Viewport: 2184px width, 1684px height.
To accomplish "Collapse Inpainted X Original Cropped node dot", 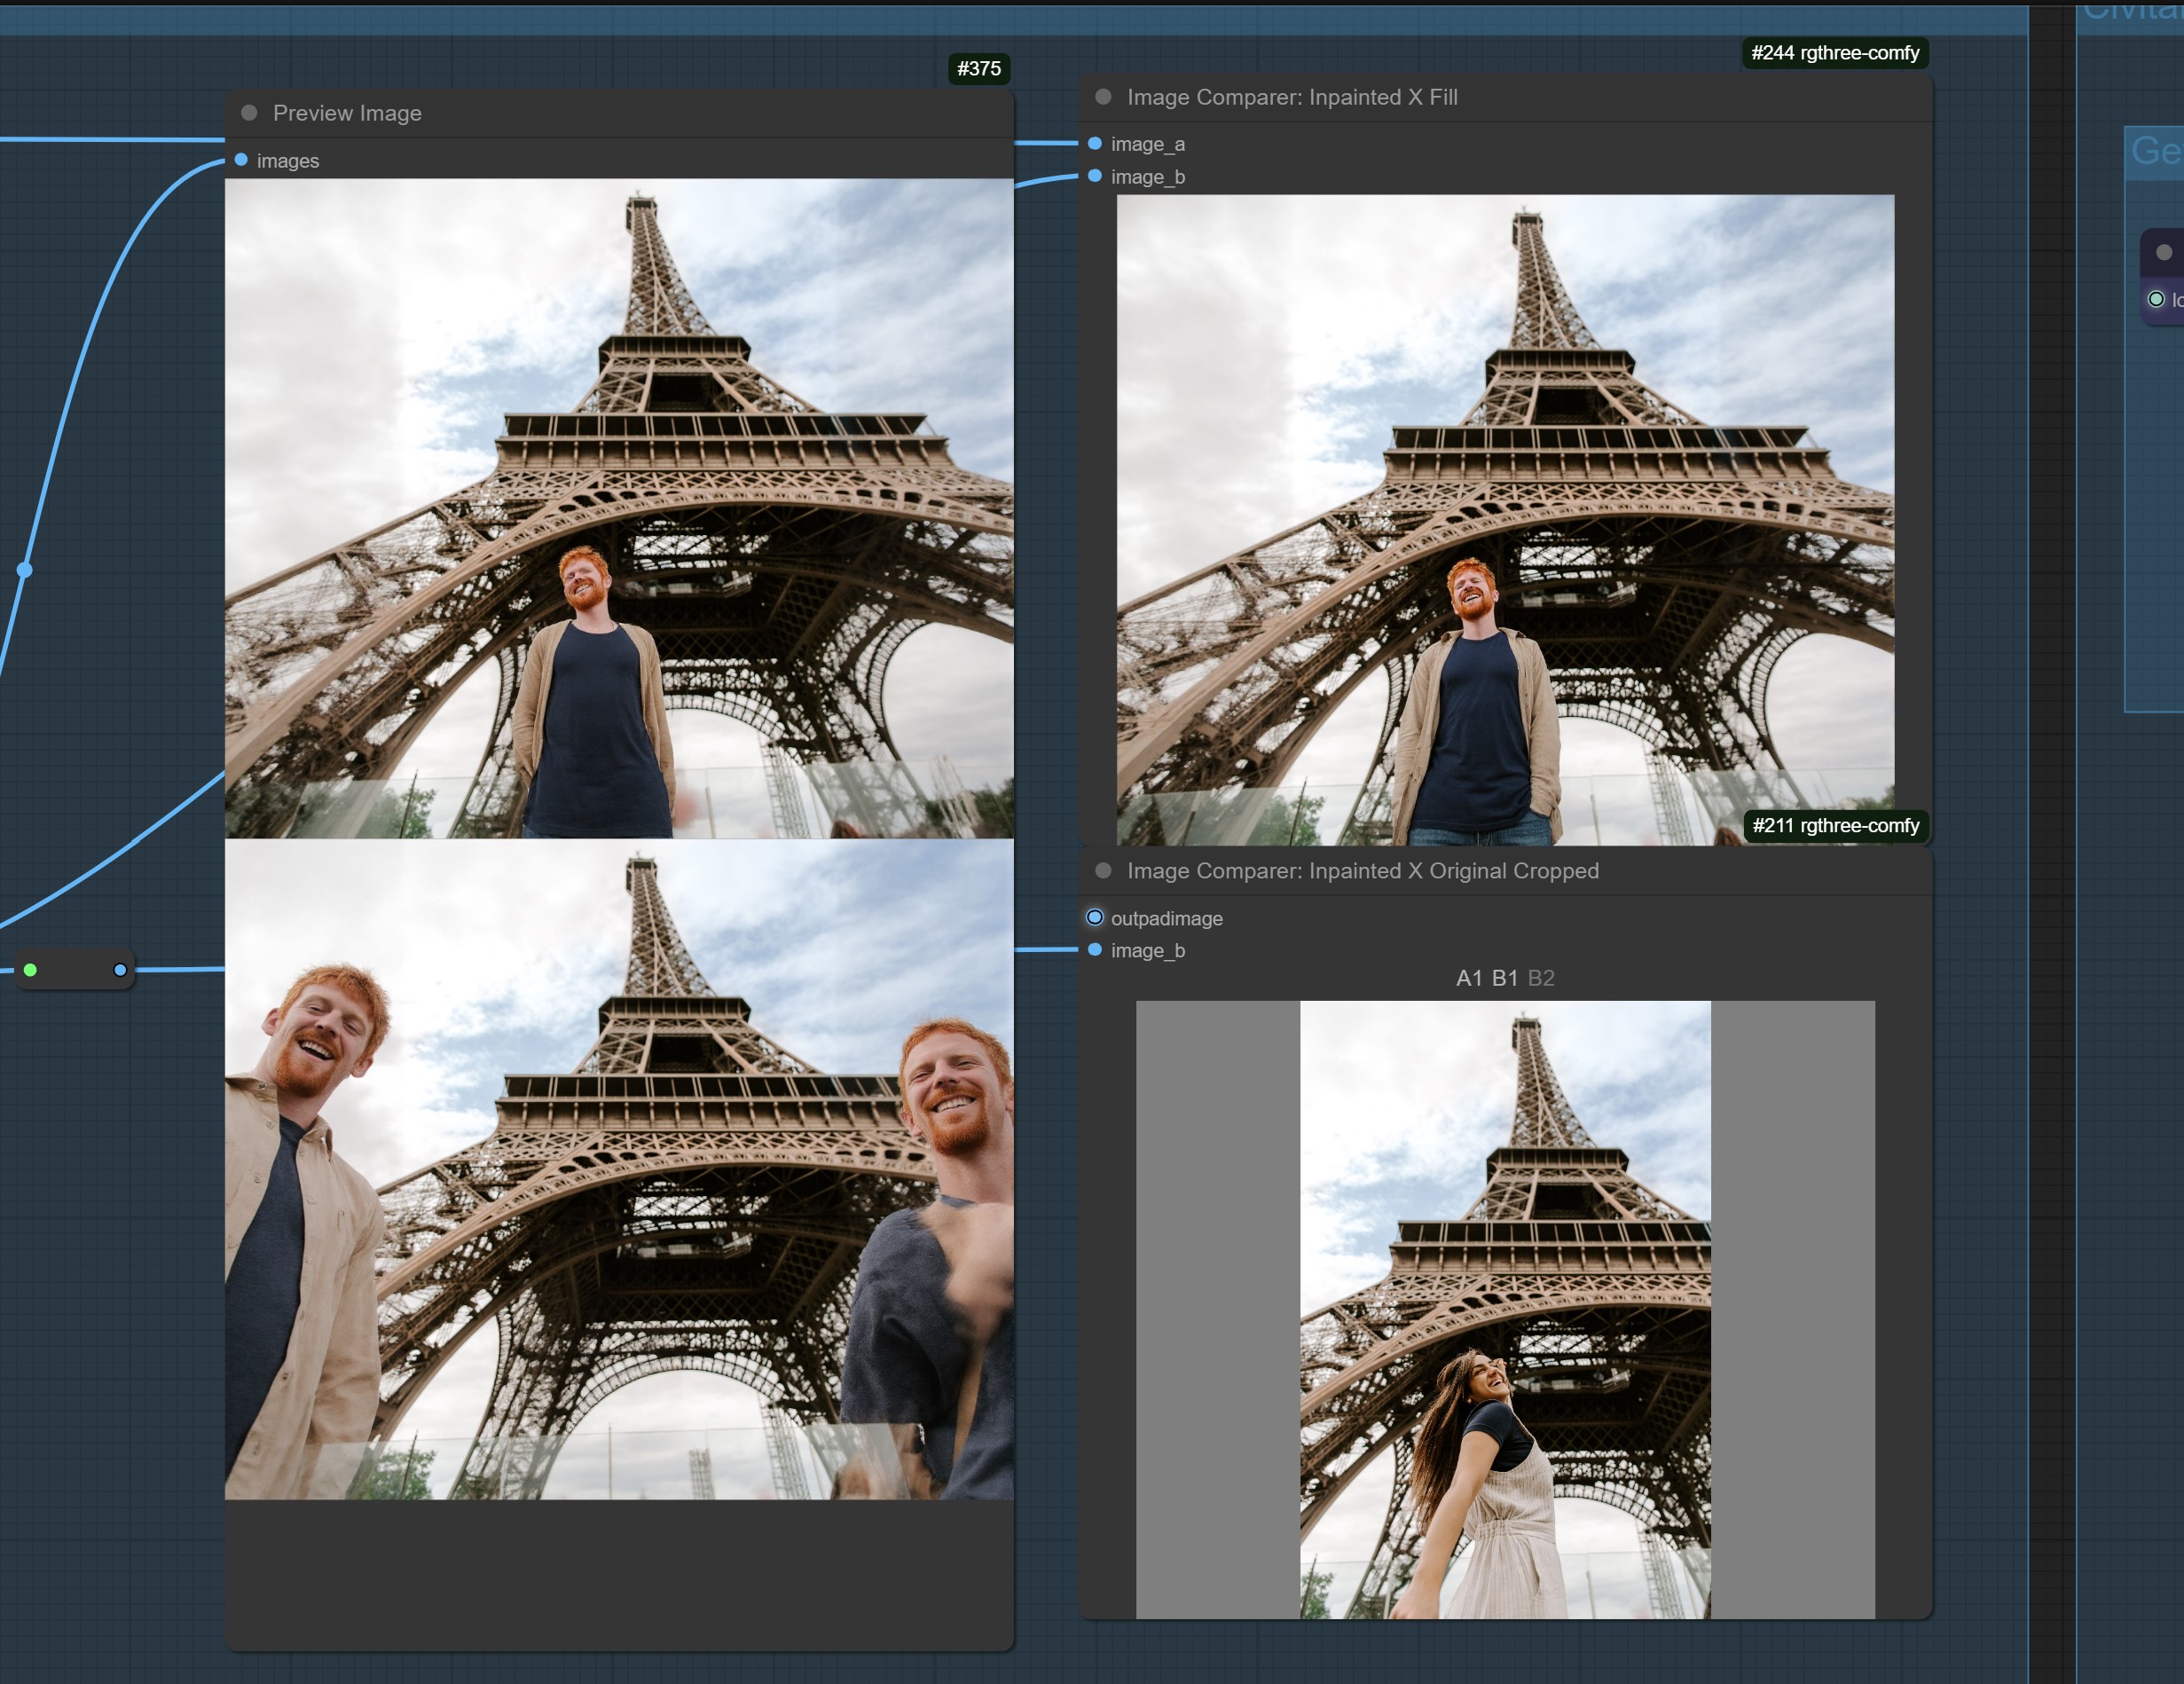I will pyautogui.click(x=1103, y=871).
